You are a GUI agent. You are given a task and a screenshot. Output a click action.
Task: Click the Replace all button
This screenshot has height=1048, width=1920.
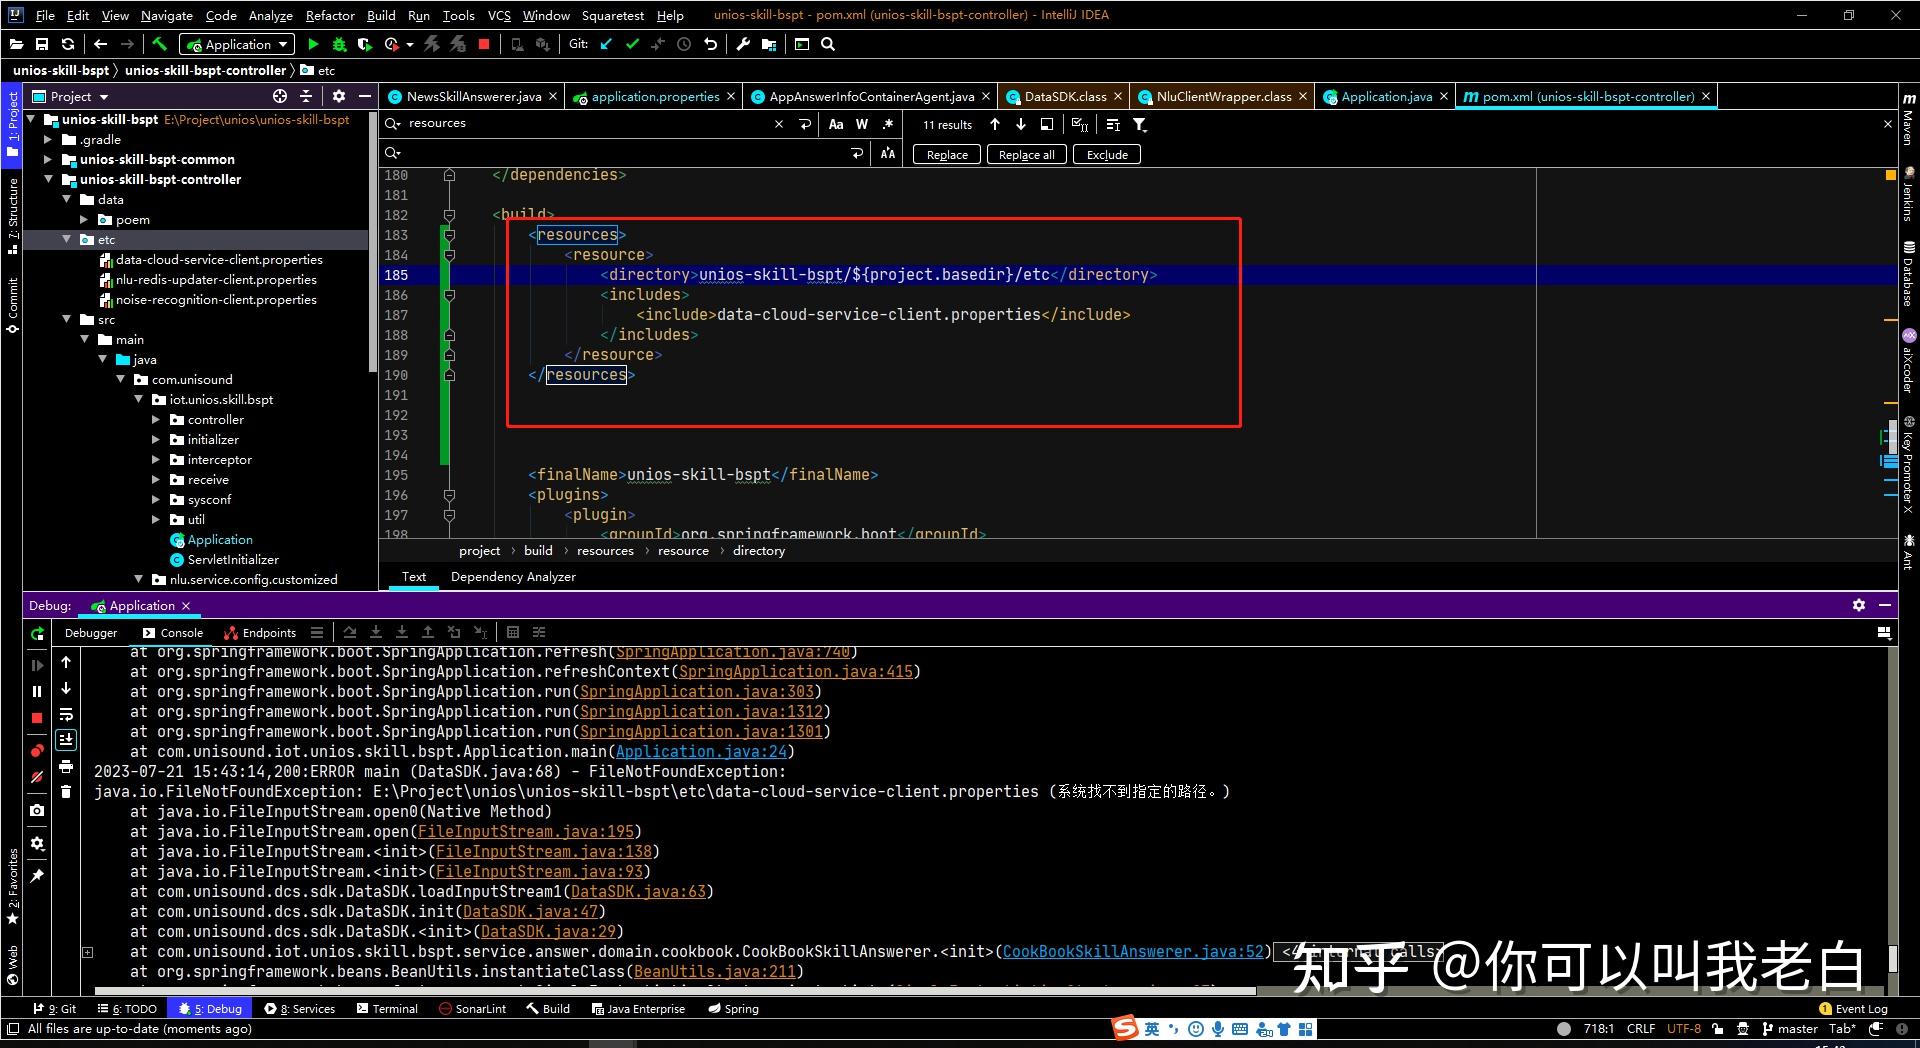(1027, 154)
